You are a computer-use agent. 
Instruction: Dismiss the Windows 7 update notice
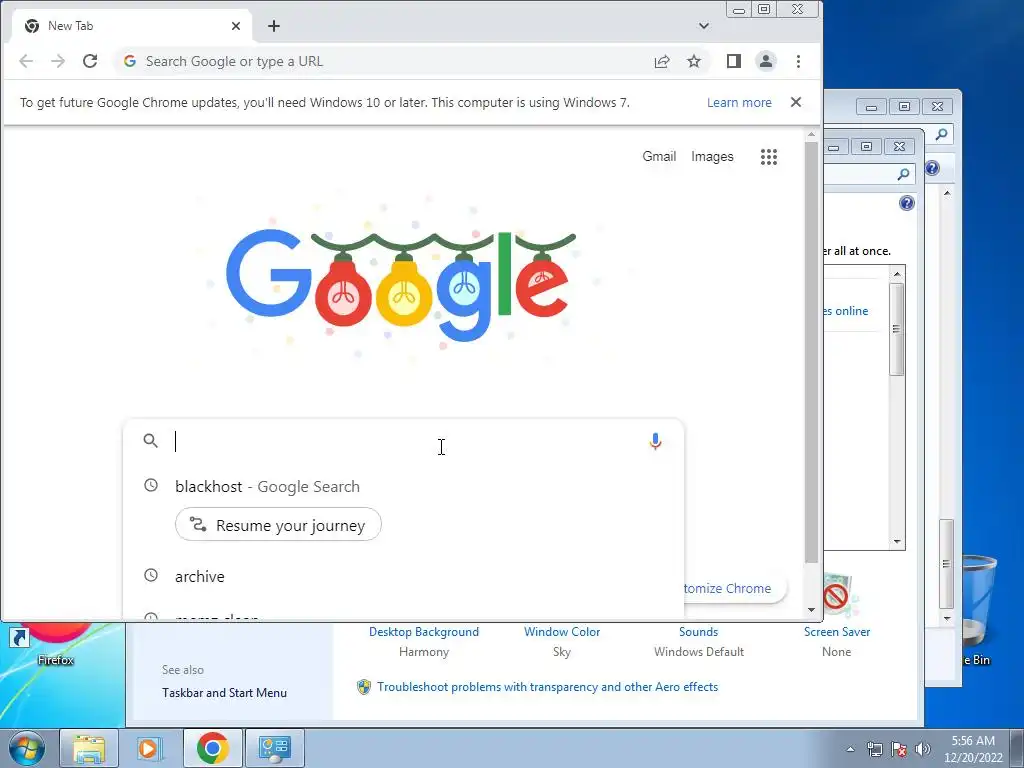[795, 102]
